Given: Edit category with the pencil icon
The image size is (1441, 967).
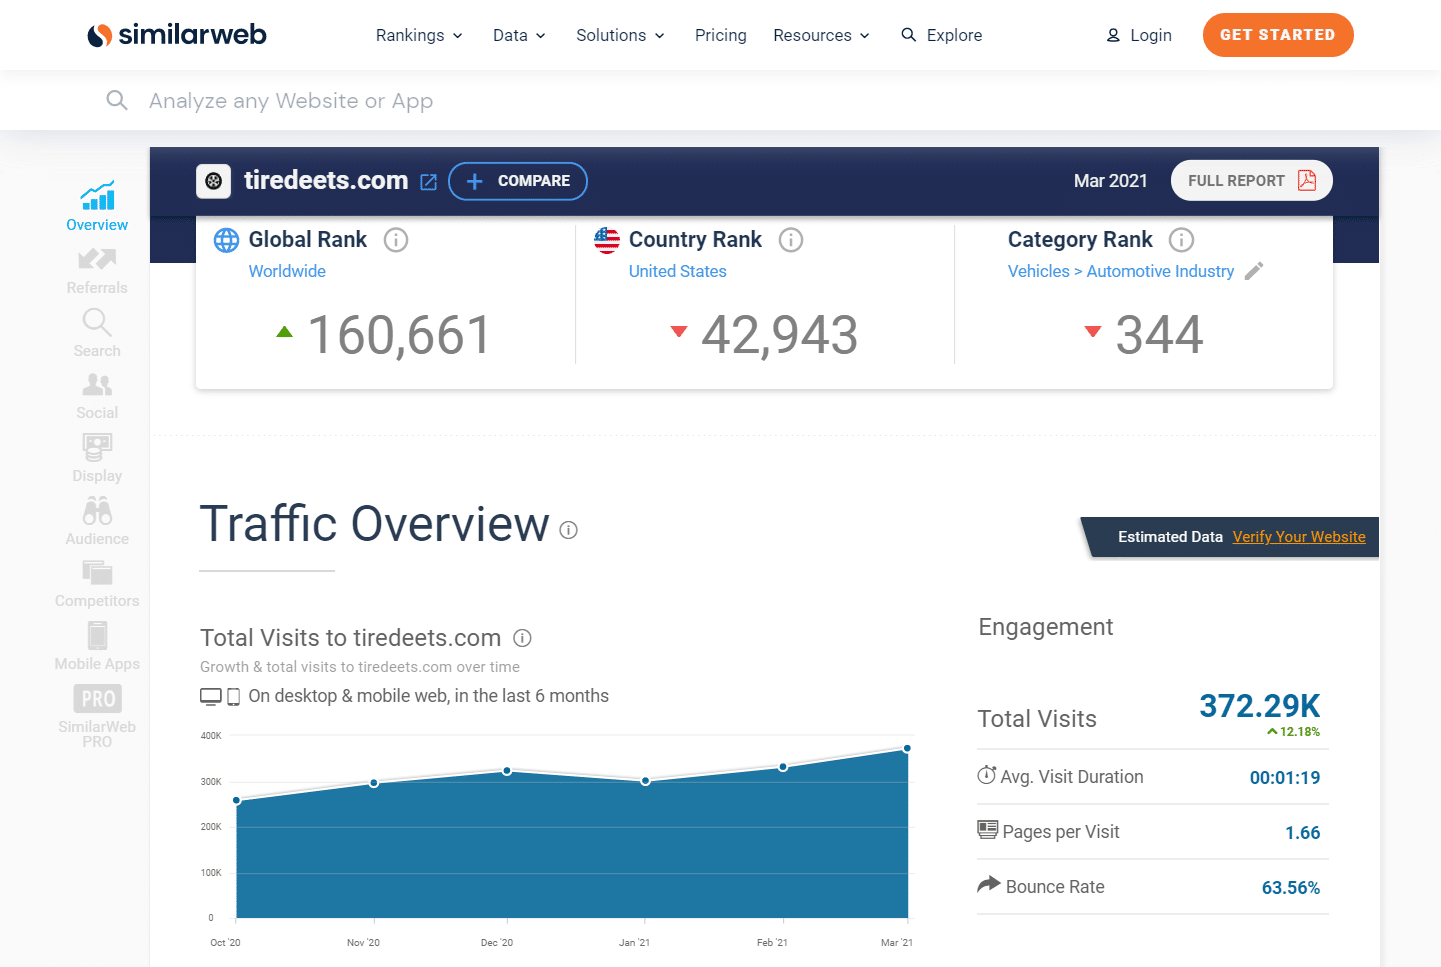Looking at the screenshot, I should (1254, 271).
